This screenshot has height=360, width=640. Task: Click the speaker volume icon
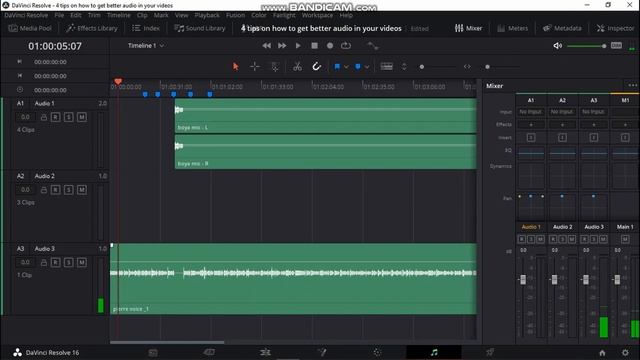[x=558, y=46]
